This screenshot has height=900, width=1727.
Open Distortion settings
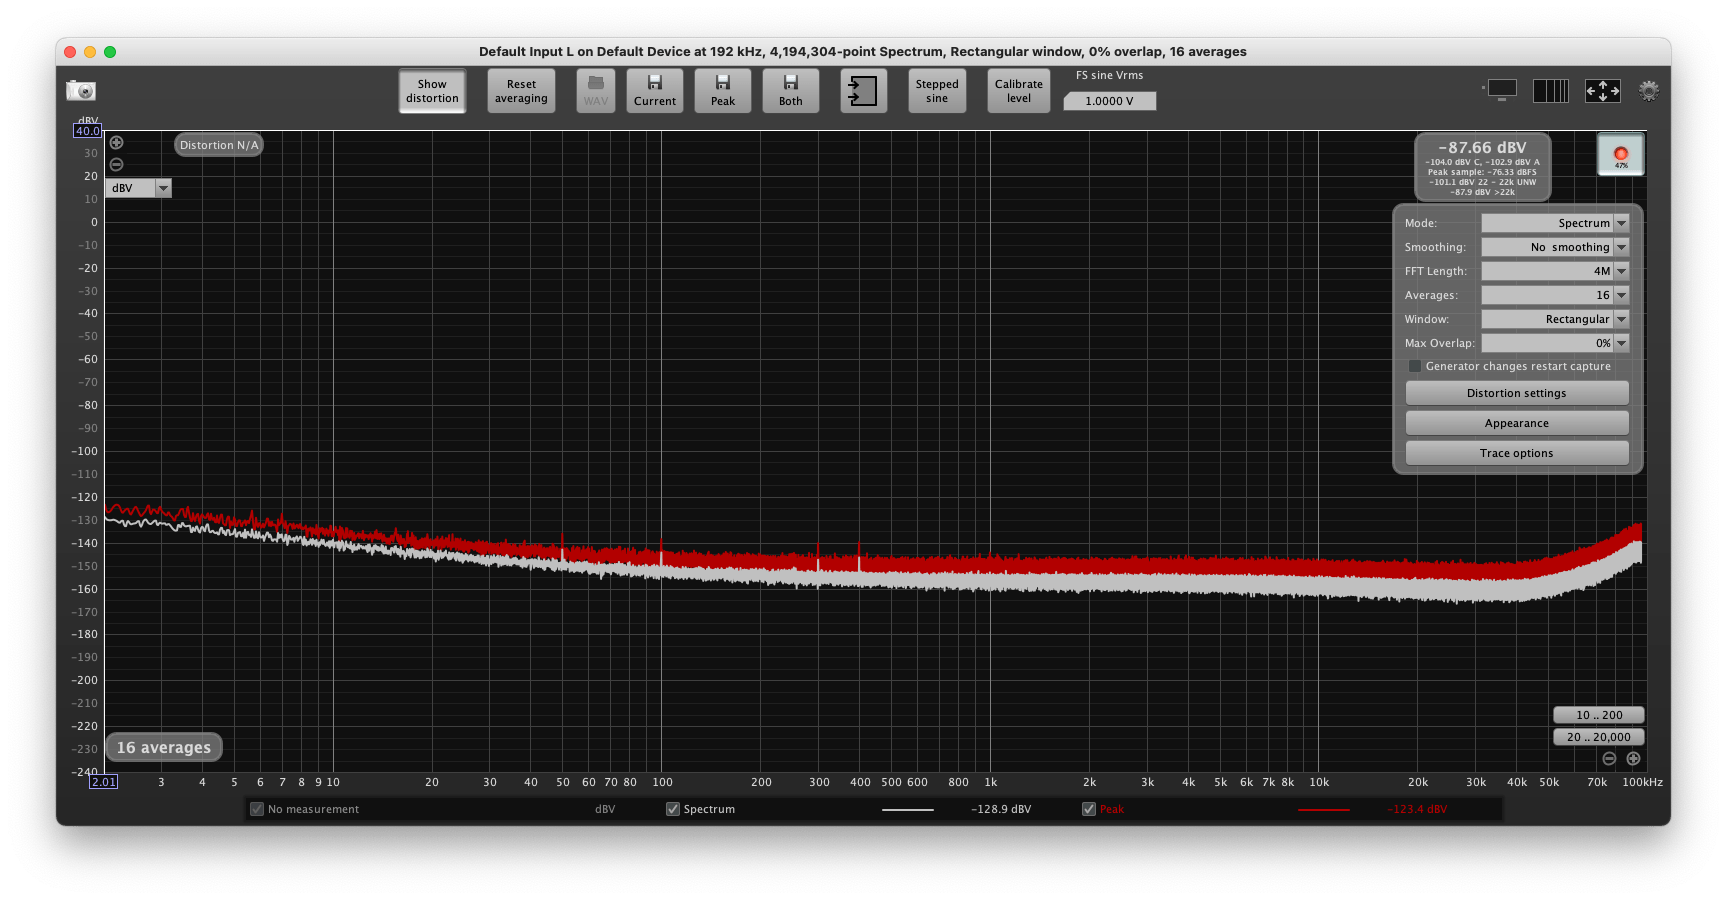pyautogui.click(x=1517, y=393)
